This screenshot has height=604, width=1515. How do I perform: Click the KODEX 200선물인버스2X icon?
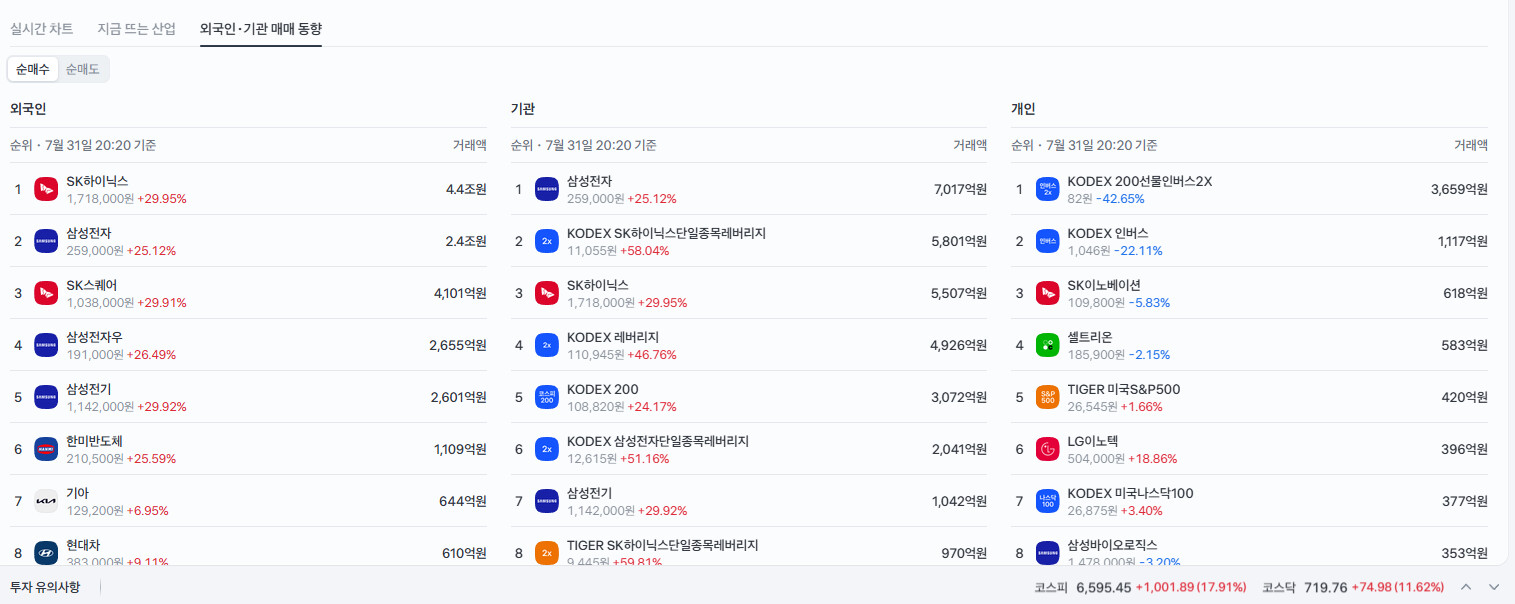pyautogui.click(x=1048, y=189)
